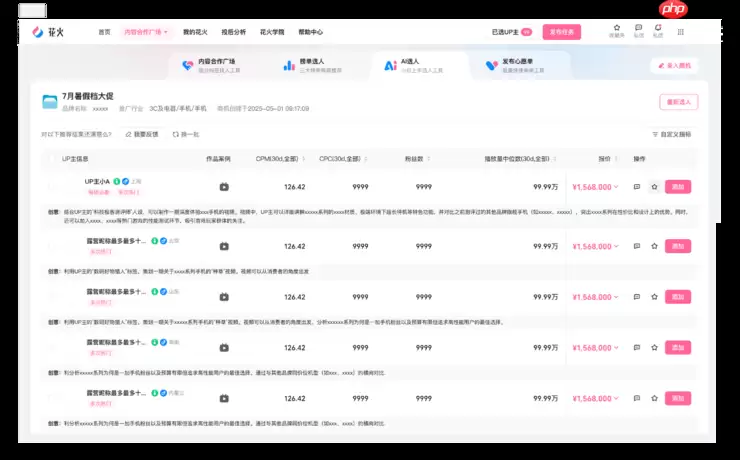The image size is (740, 460).
Task: Click the 7月暑假档大促 title
Action: (88, 96)
